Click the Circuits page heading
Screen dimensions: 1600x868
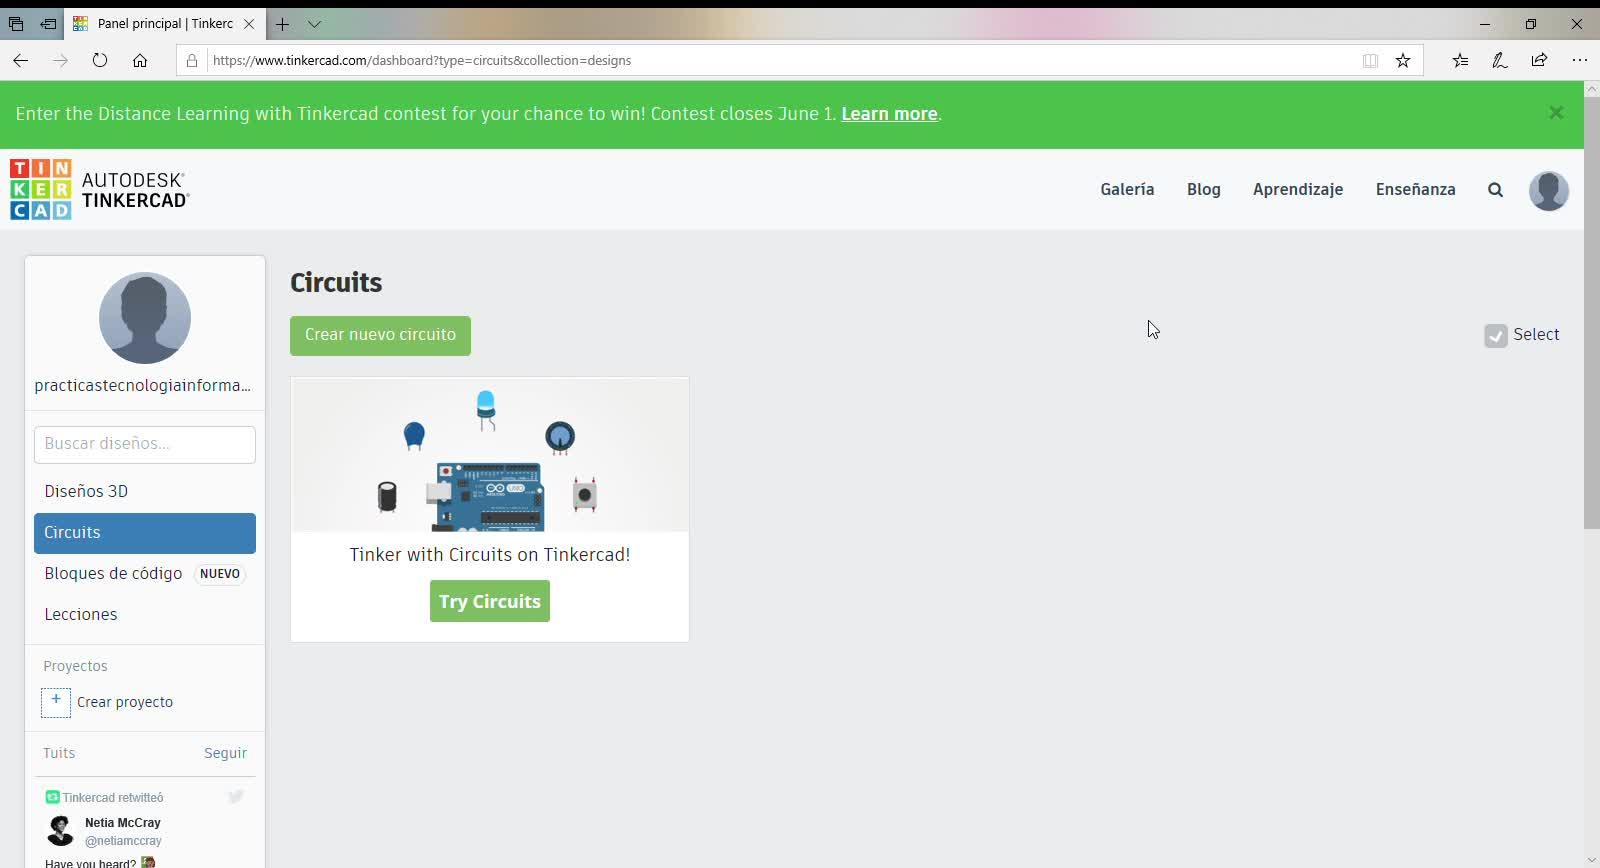tap(336, 283)
